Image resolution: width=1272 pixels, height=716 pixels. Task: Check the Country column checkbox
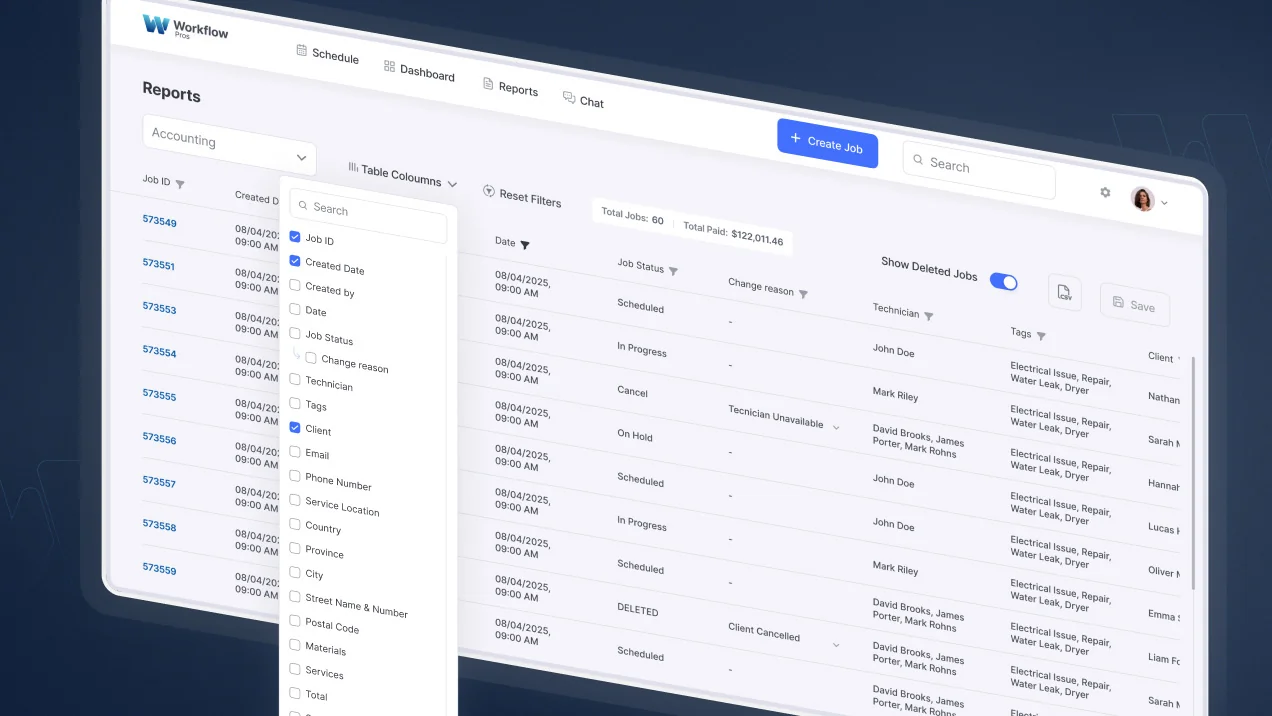[295, 524]
